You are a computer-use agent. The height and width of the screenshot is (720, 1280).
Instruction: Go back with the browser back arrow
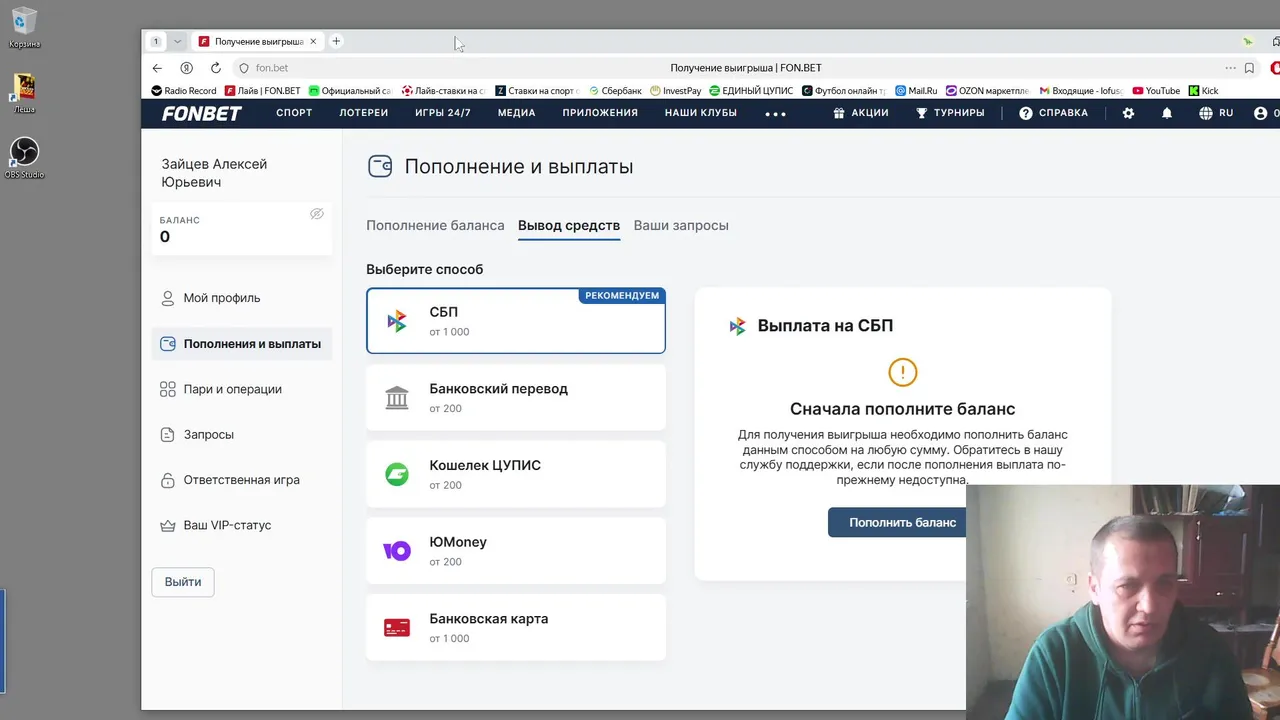157,68
